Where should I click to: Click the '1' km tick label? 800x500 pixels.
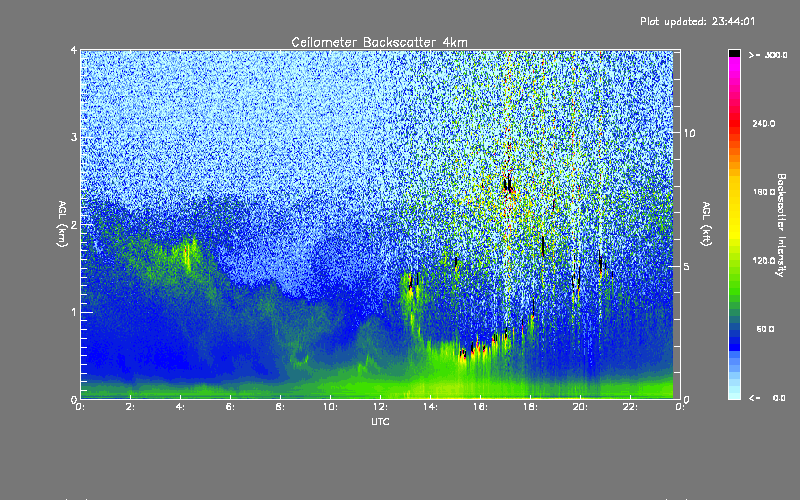point(74,312)
